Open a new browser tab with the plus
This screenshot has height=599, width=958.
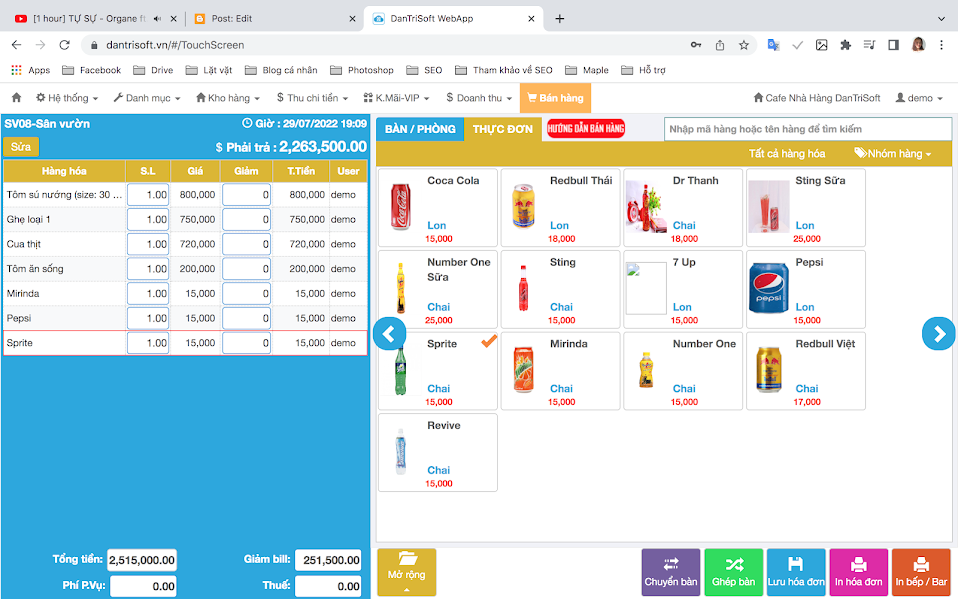tap(559, 18)
